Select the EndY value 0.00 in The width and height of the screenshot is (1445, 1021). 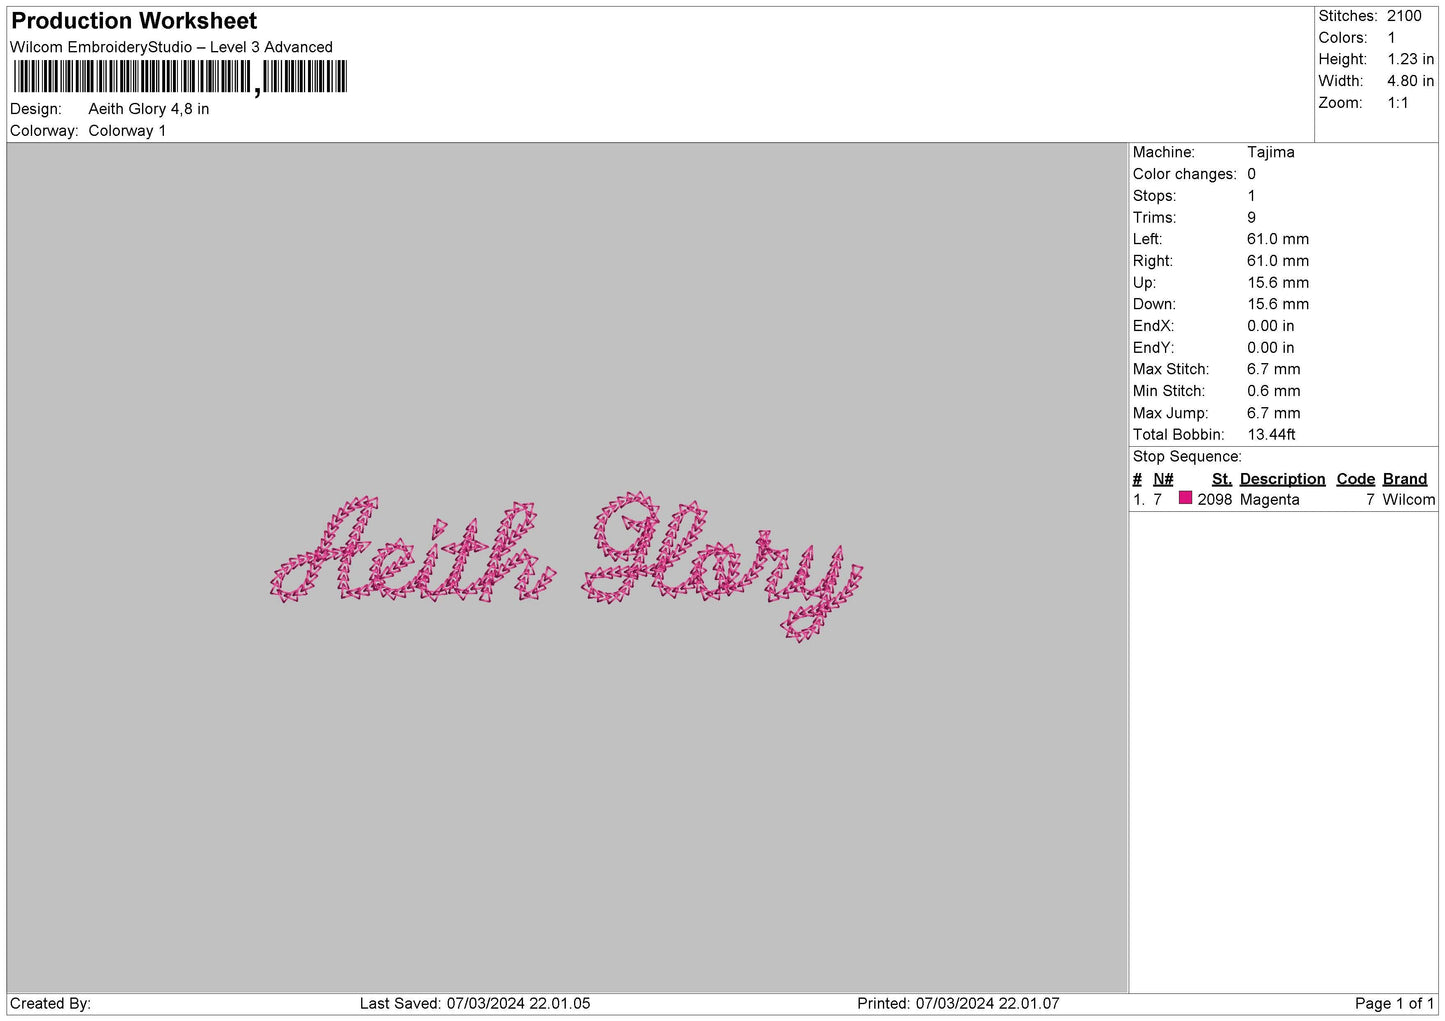[1270, 348]
